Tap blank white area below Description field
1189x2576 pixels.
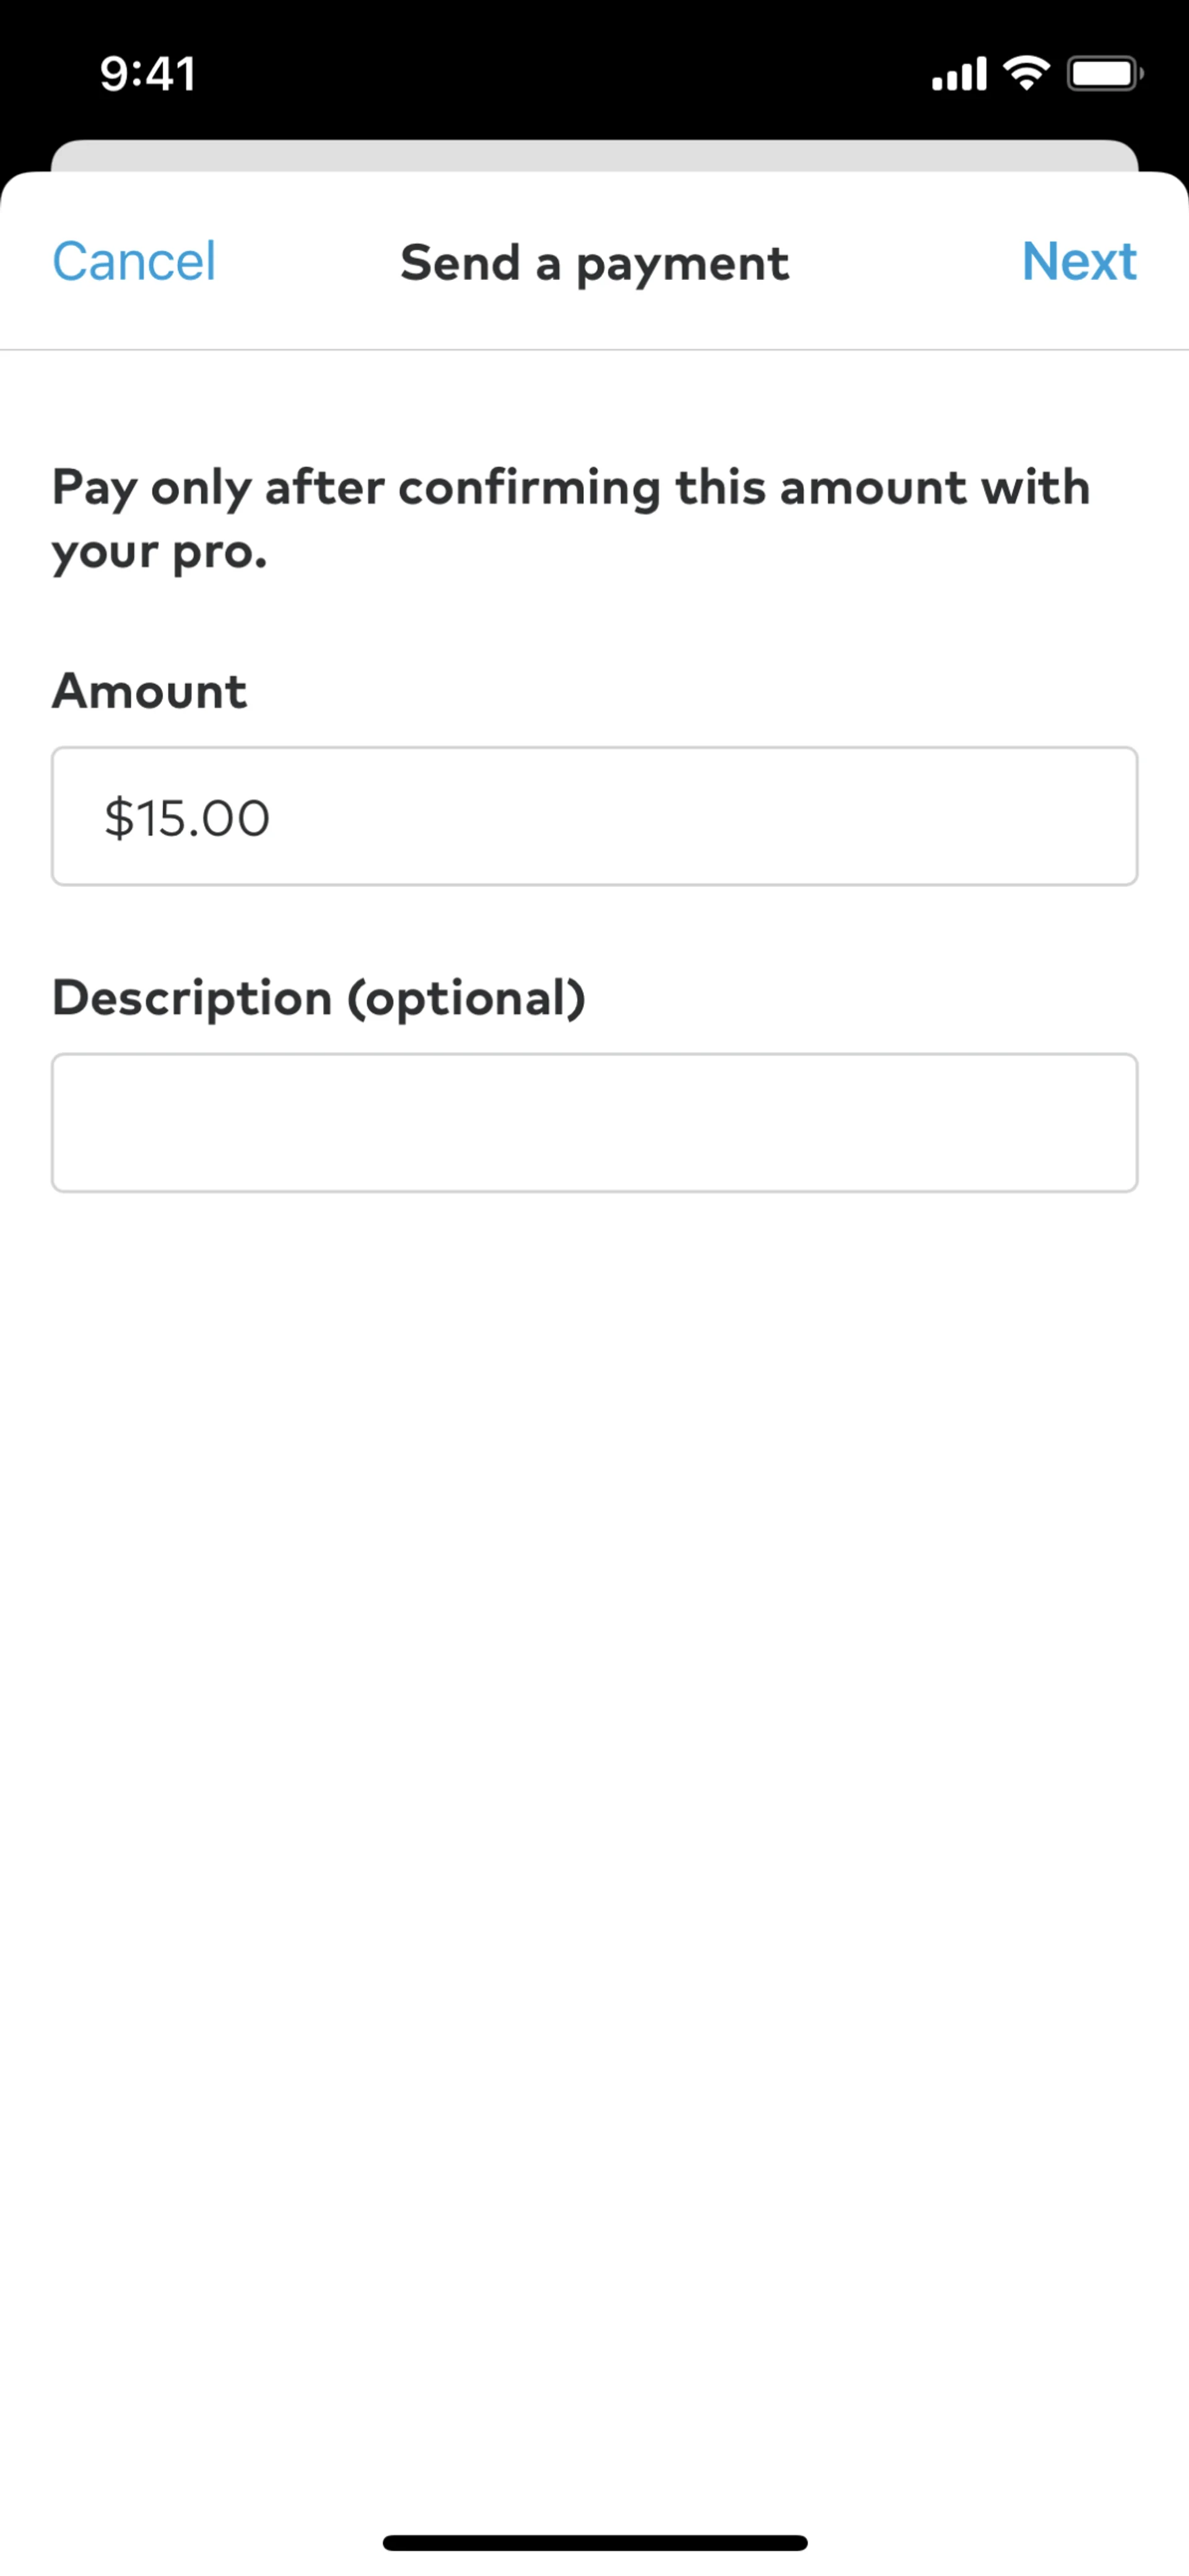pos(594,1700)
